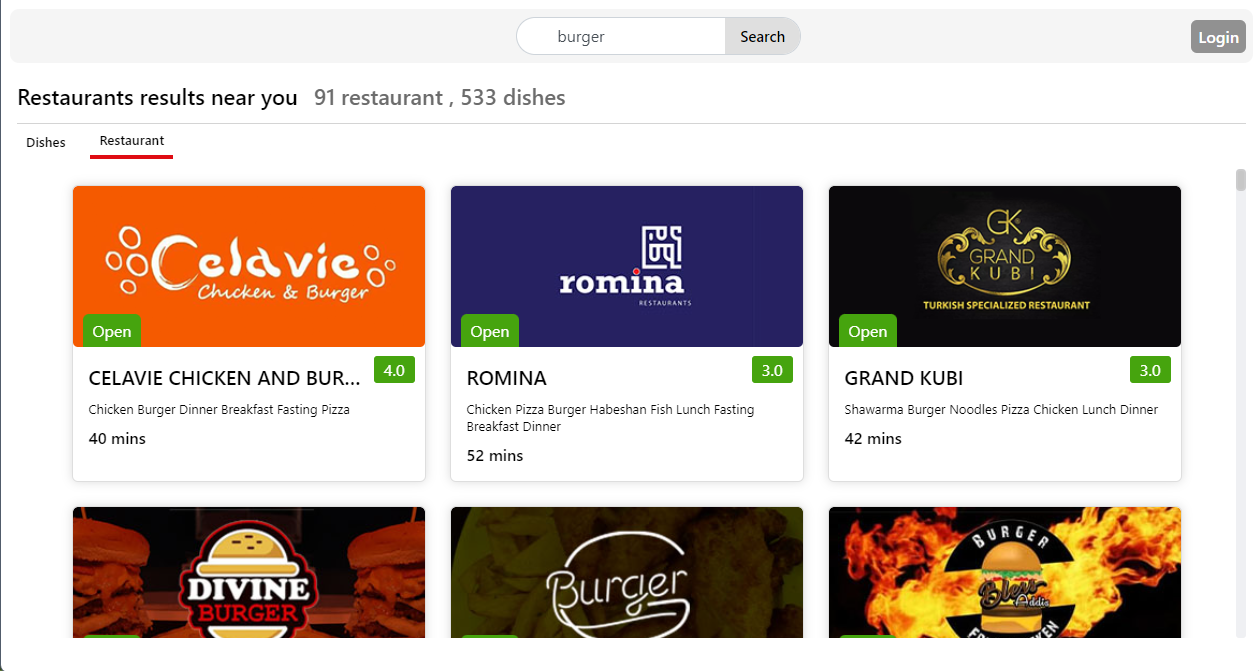Click 'Chicken Burger Dinner Breakfast Fasting Pizza' tags
The image size is (1259, 671).
(x=219, y=409)
